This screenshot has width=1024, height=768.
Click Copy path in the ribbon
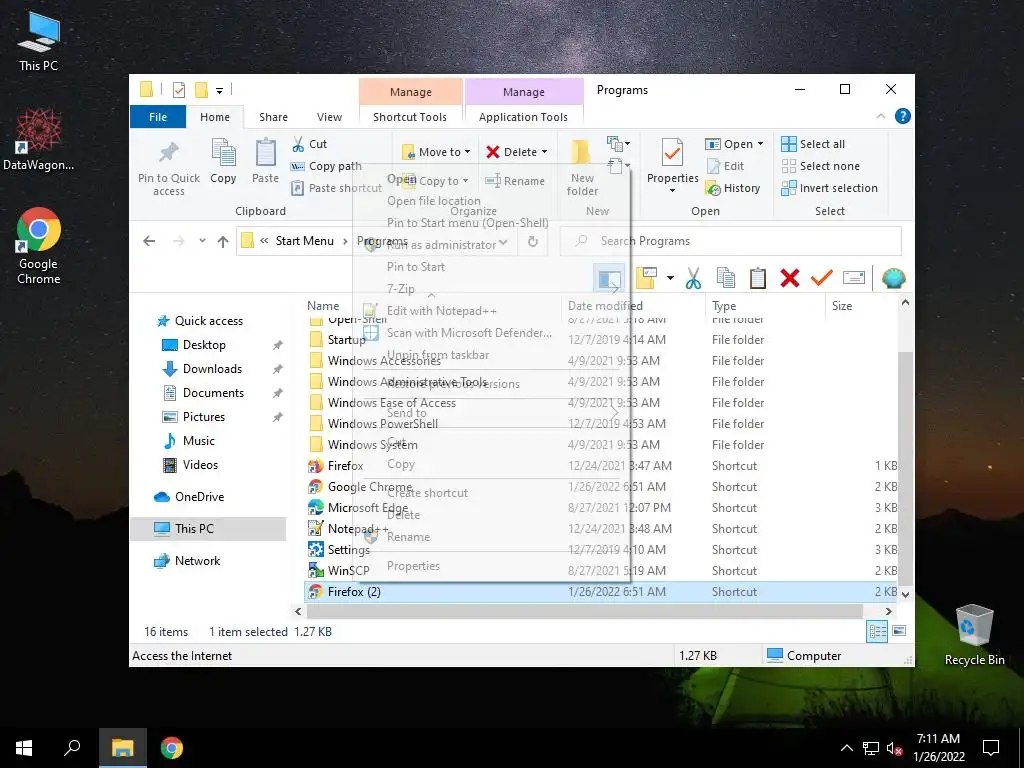[326, 166]
